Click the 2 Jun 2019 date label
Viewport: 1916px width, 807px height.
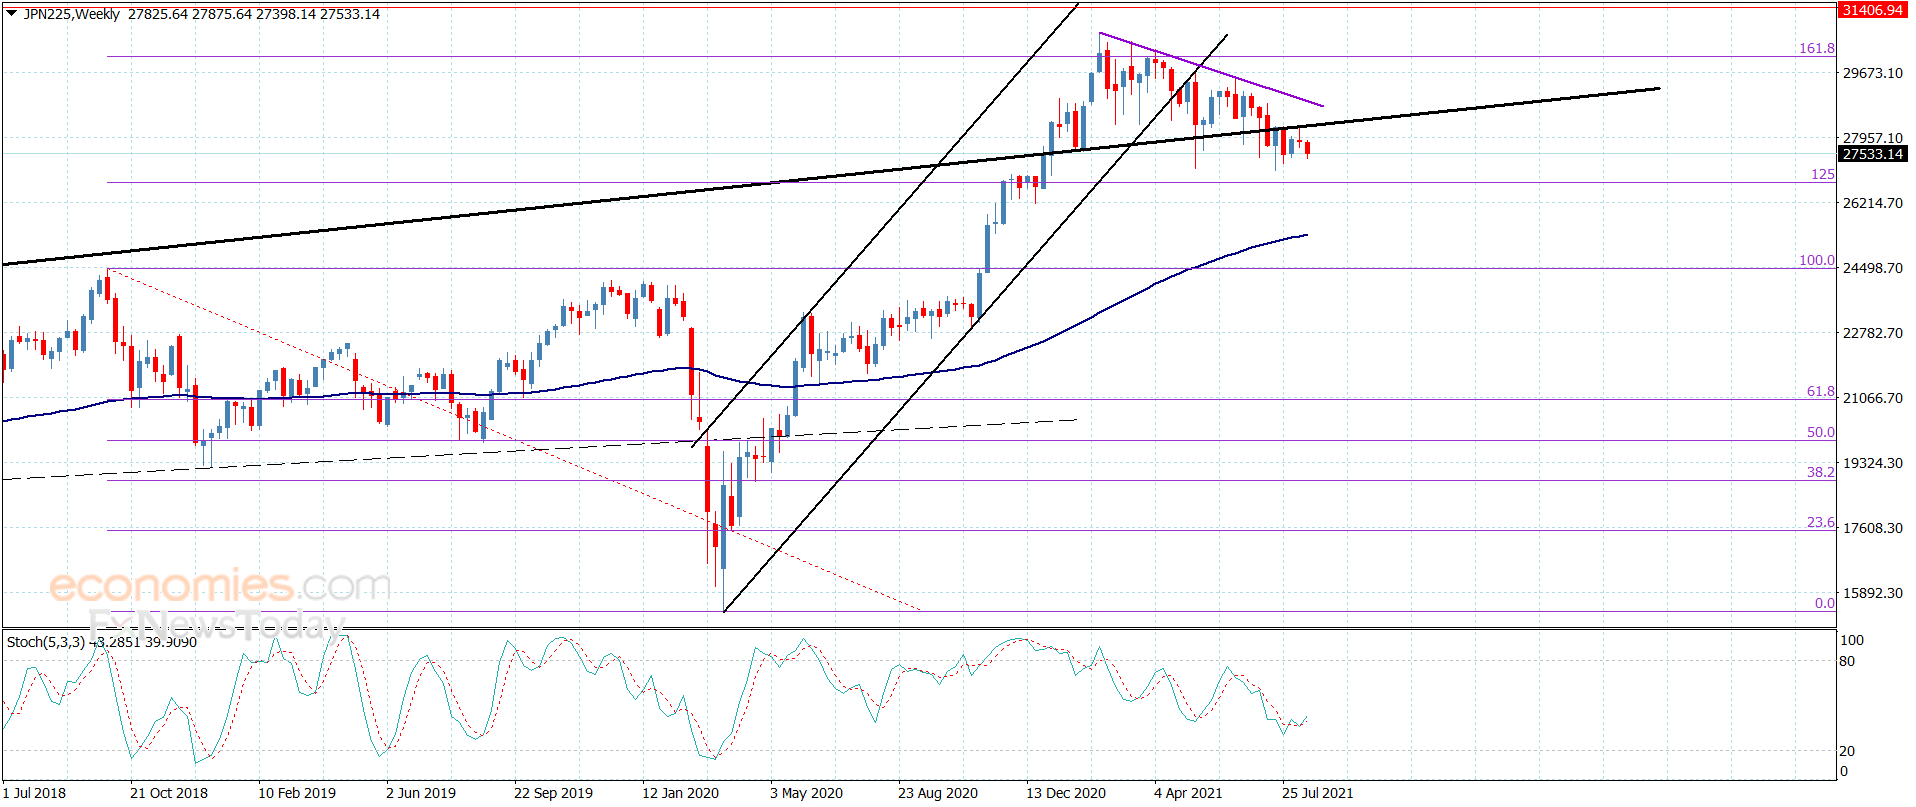(421, 793)
